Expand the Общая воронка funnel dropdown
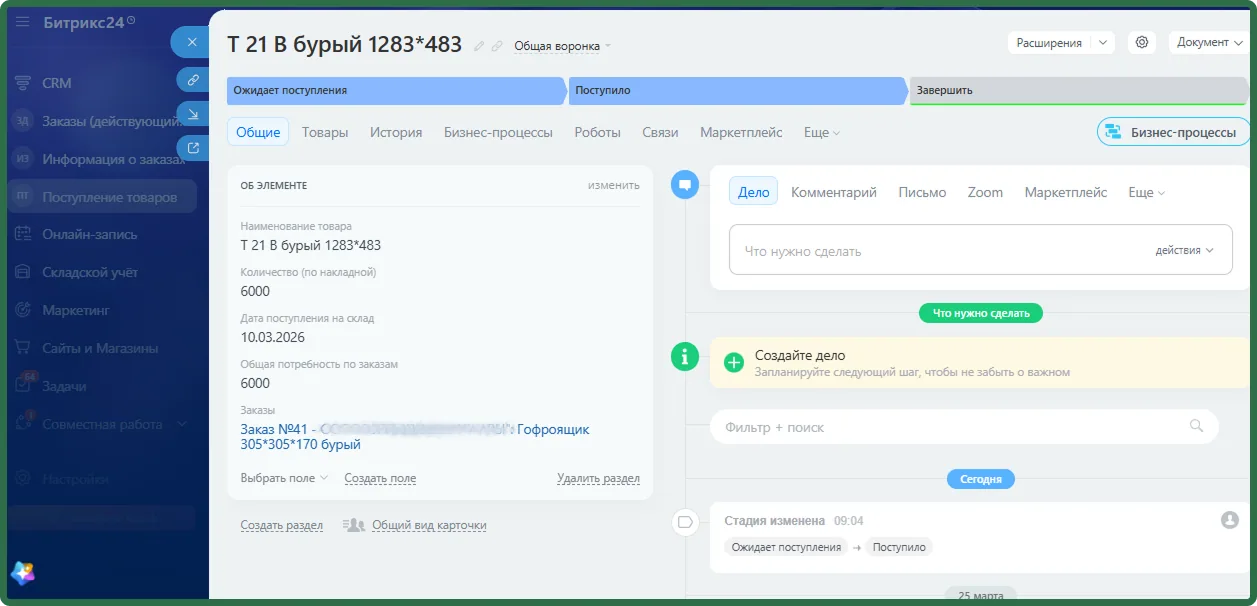This screenshot has height=606, width=1257. [x=562, y=46]
